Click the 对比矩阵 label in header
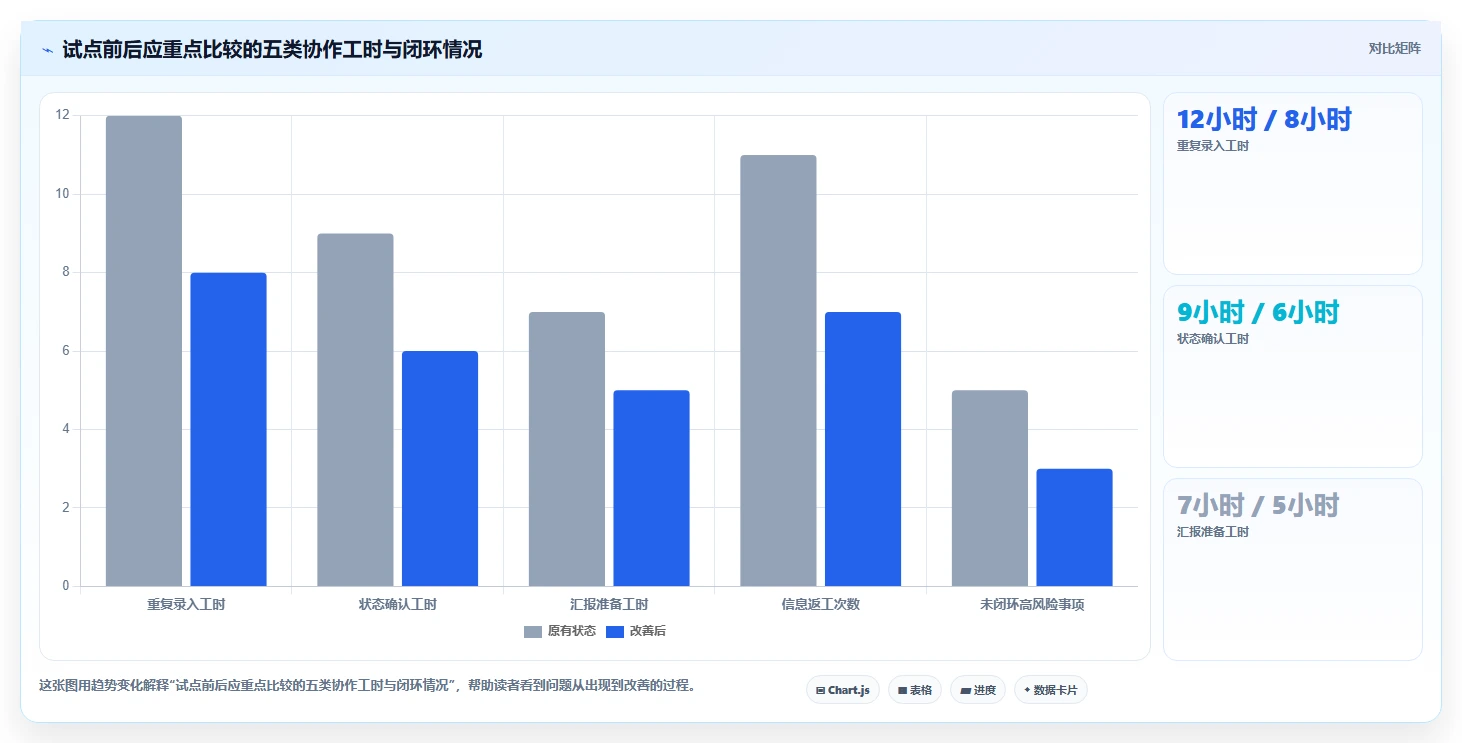1462x743 pixels. (1394, 48)
